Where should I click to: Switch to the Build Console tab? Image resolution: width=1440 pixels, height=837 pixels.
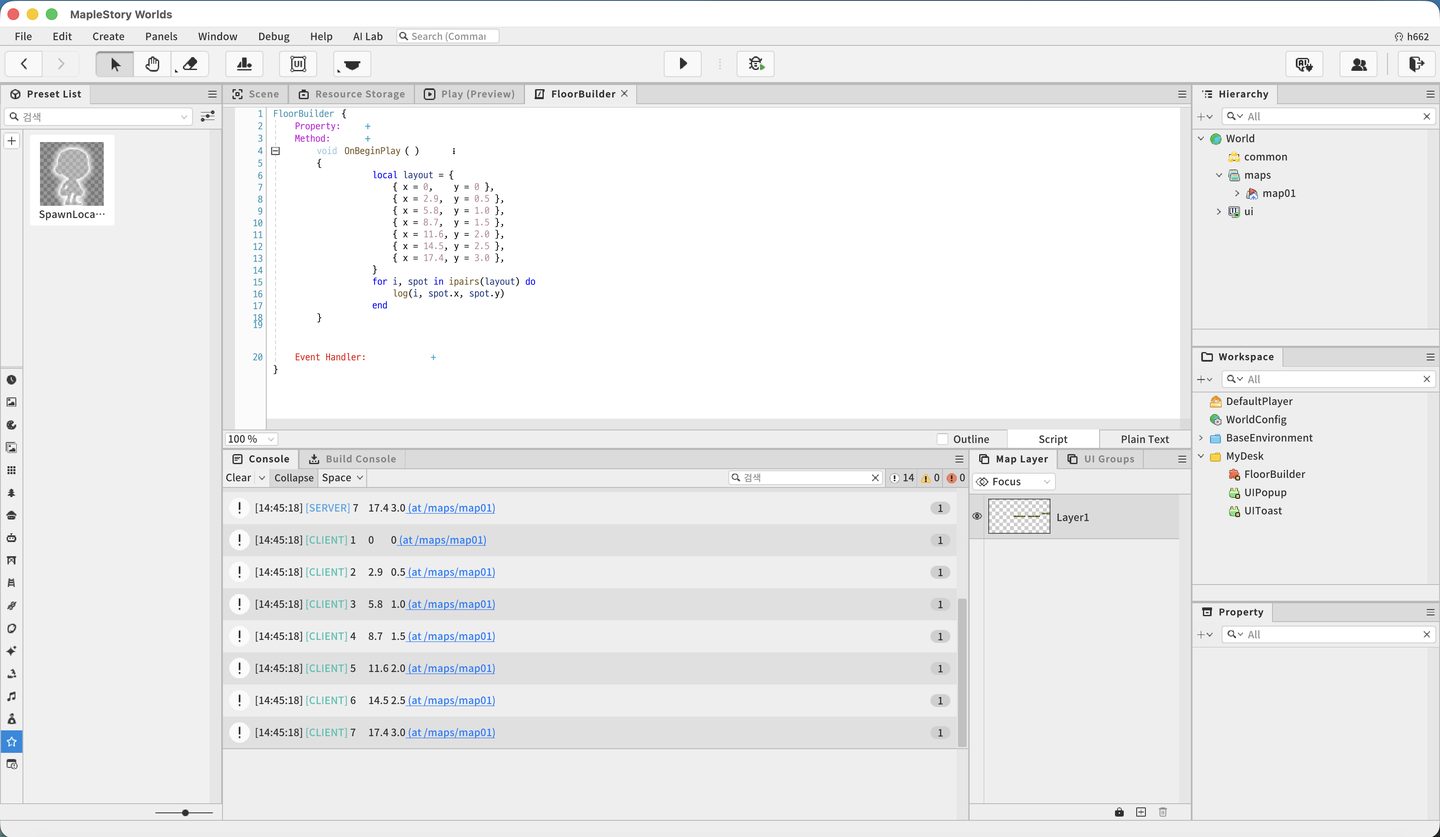pos(352,459)
